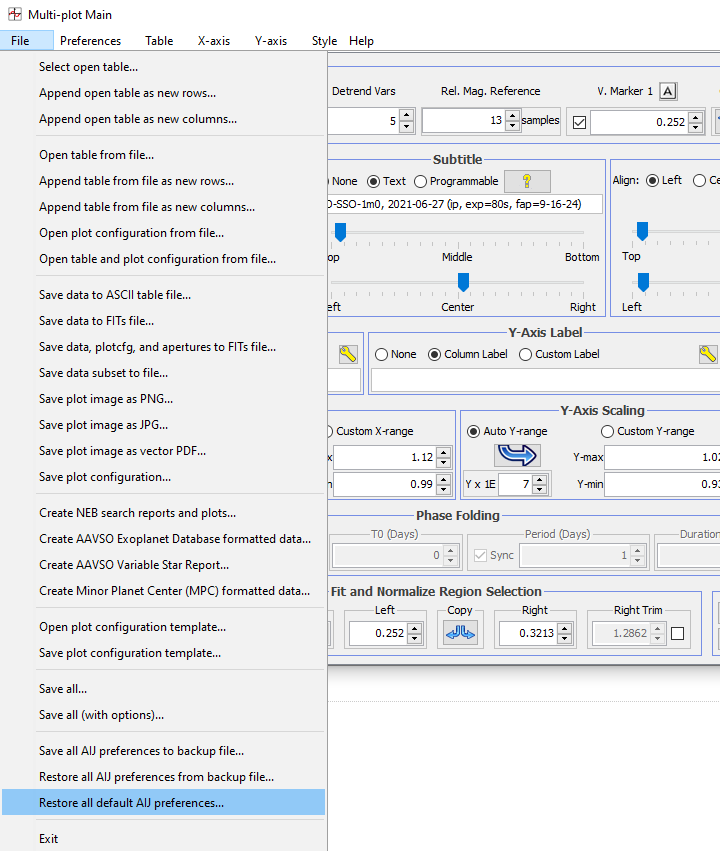Click the Subtitle programmable help question-mark button
Image resolution: width=720 pixels, height=851 pixels.
coord(527,181)
